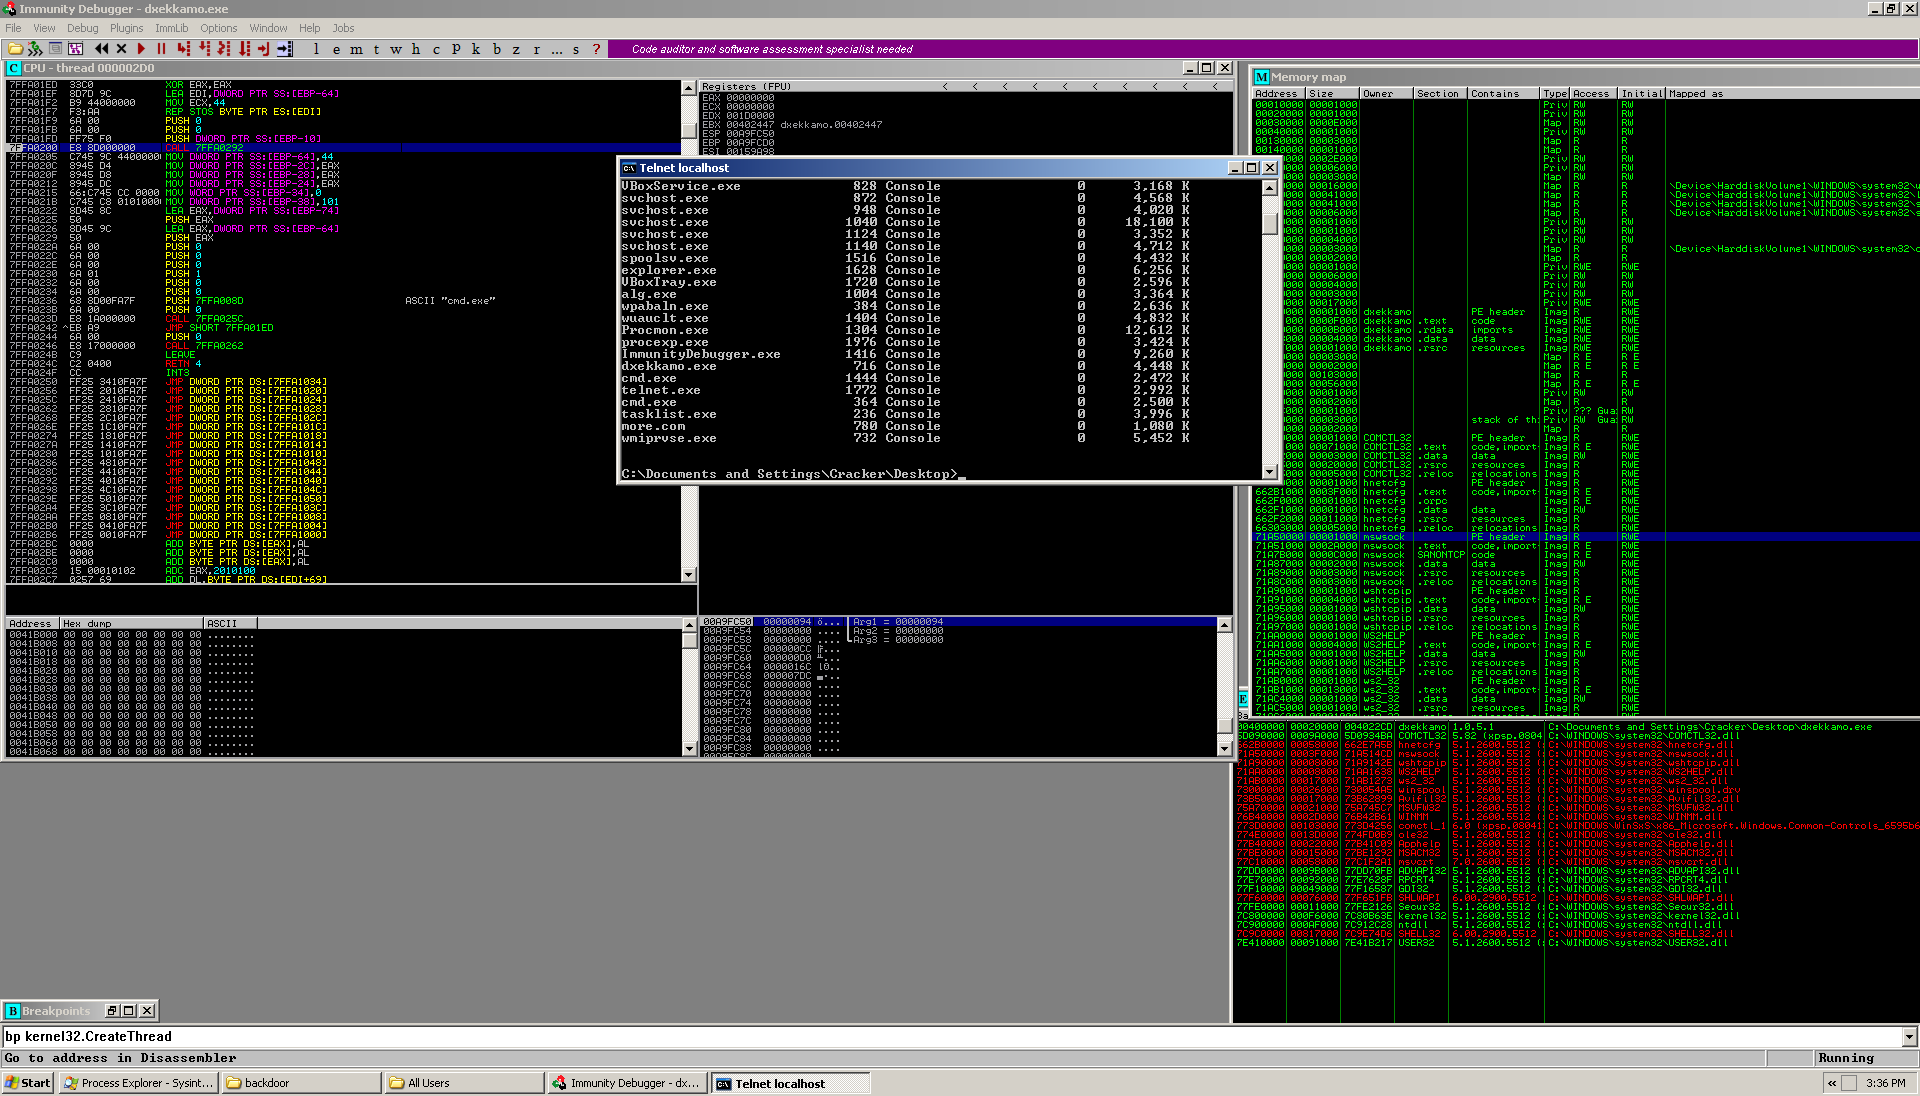Screen dimensions: 1920x1096
Task: Open the ImmLib menu
Action: [171, 28]
